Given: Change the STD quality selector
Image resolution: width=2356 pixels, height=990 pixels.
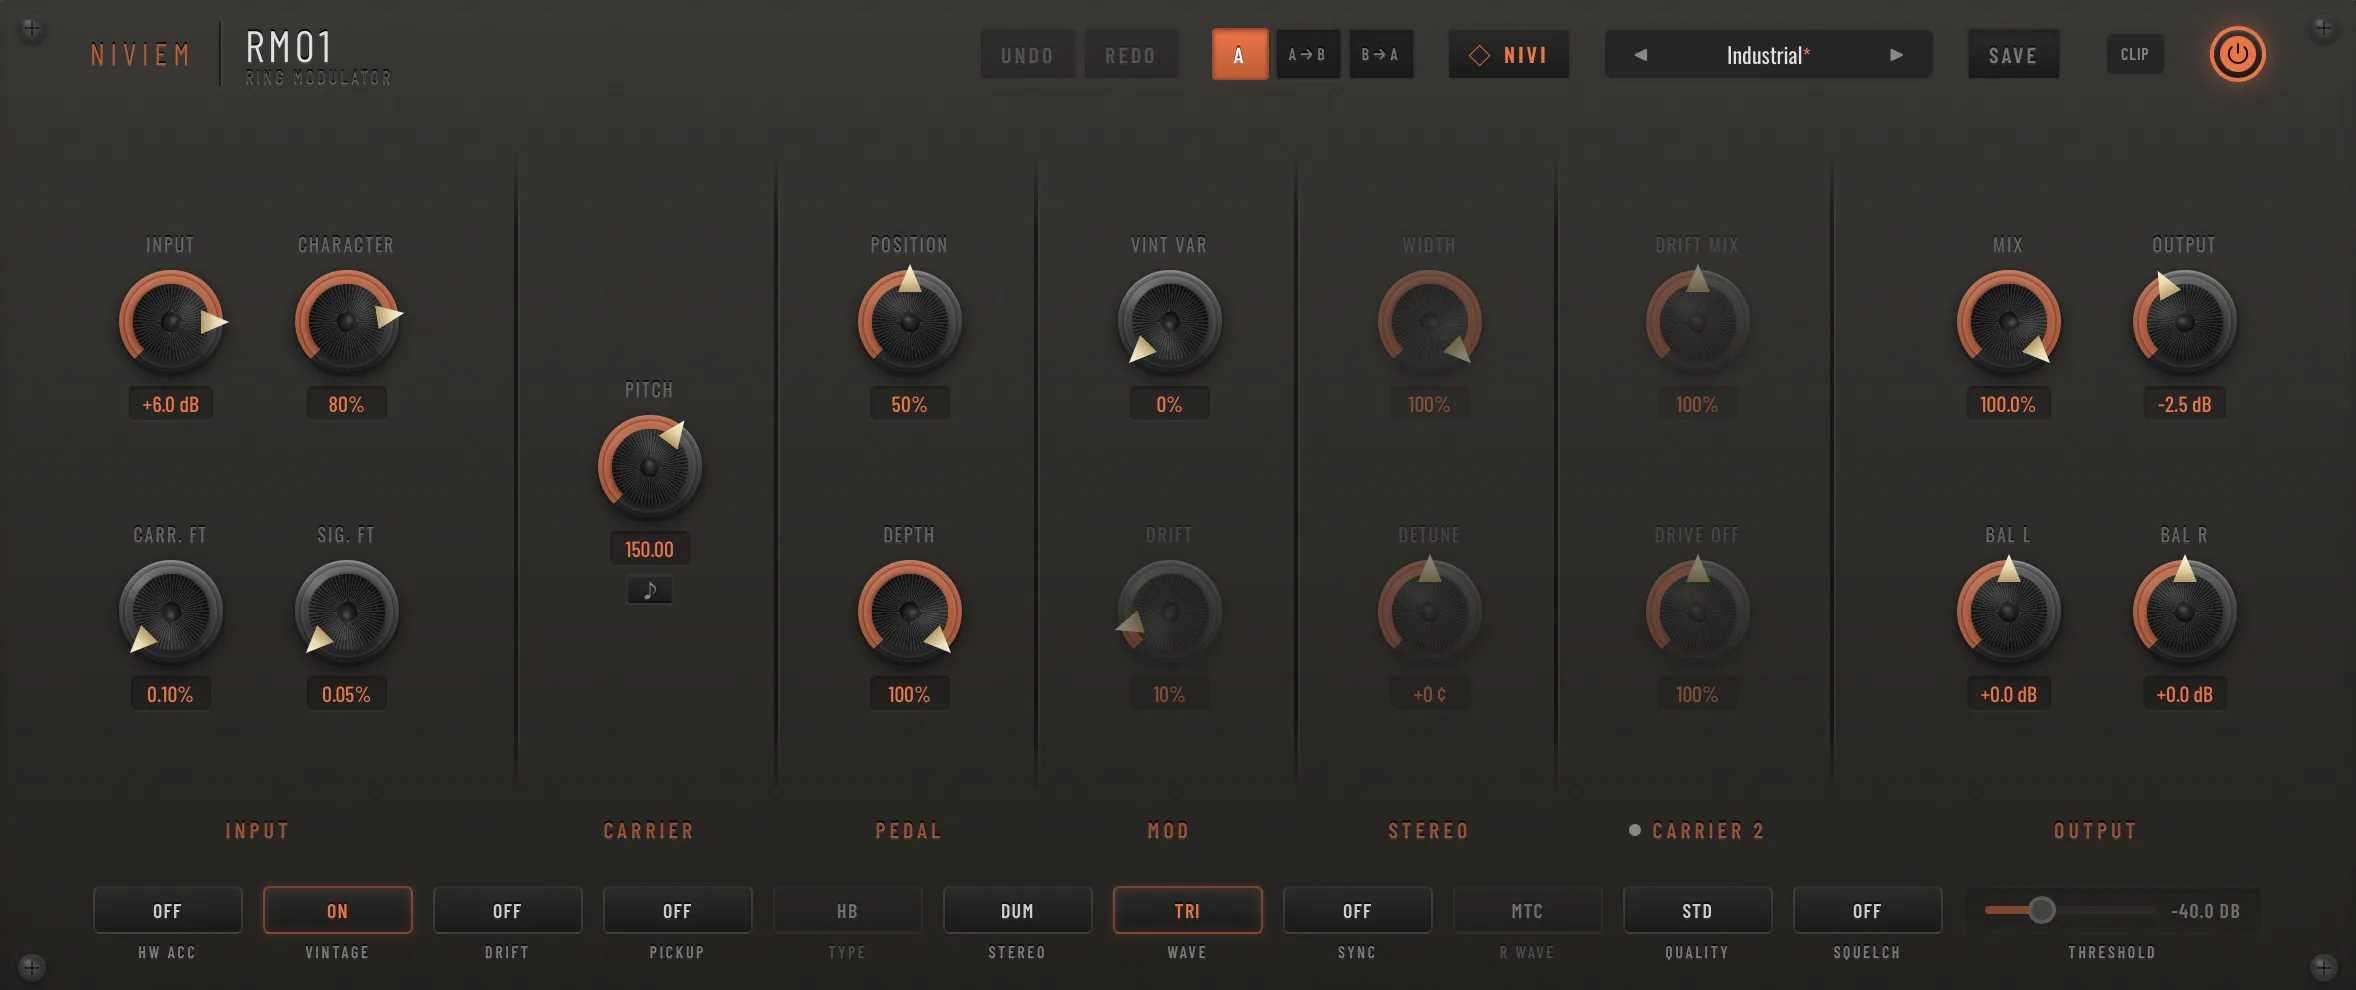Looking at the screenshot, I should (x=1697, y=910).
